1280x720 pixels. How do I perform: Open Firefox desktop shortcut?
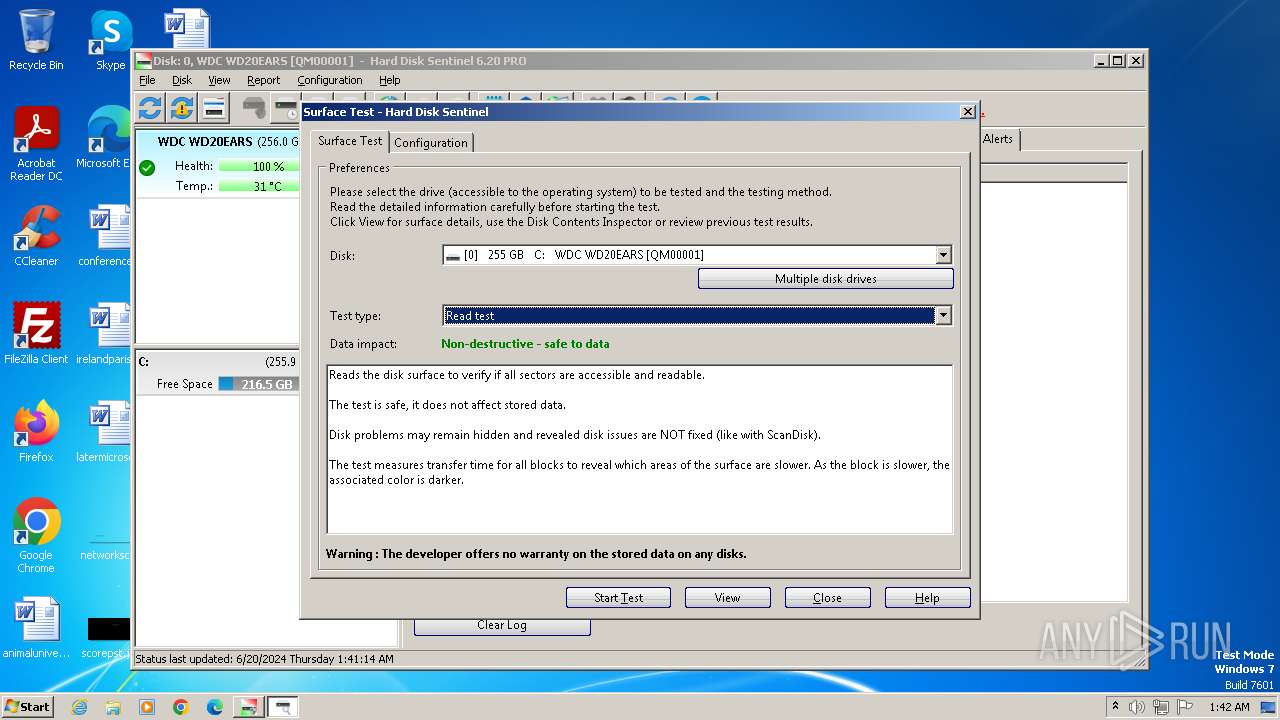click(36, 431)
